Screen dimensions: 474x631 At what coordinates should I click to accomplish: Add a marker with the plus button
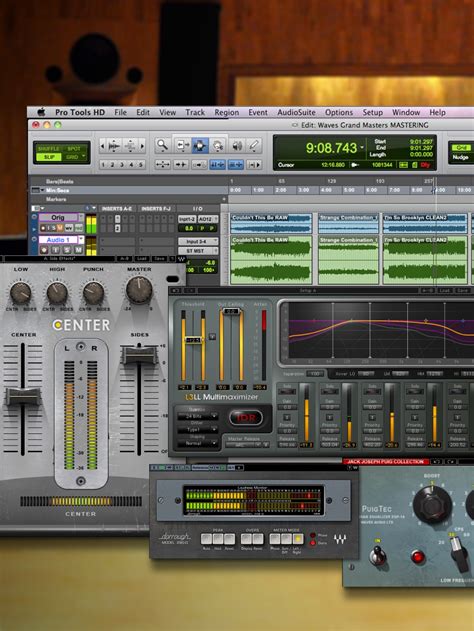[224, 199]
